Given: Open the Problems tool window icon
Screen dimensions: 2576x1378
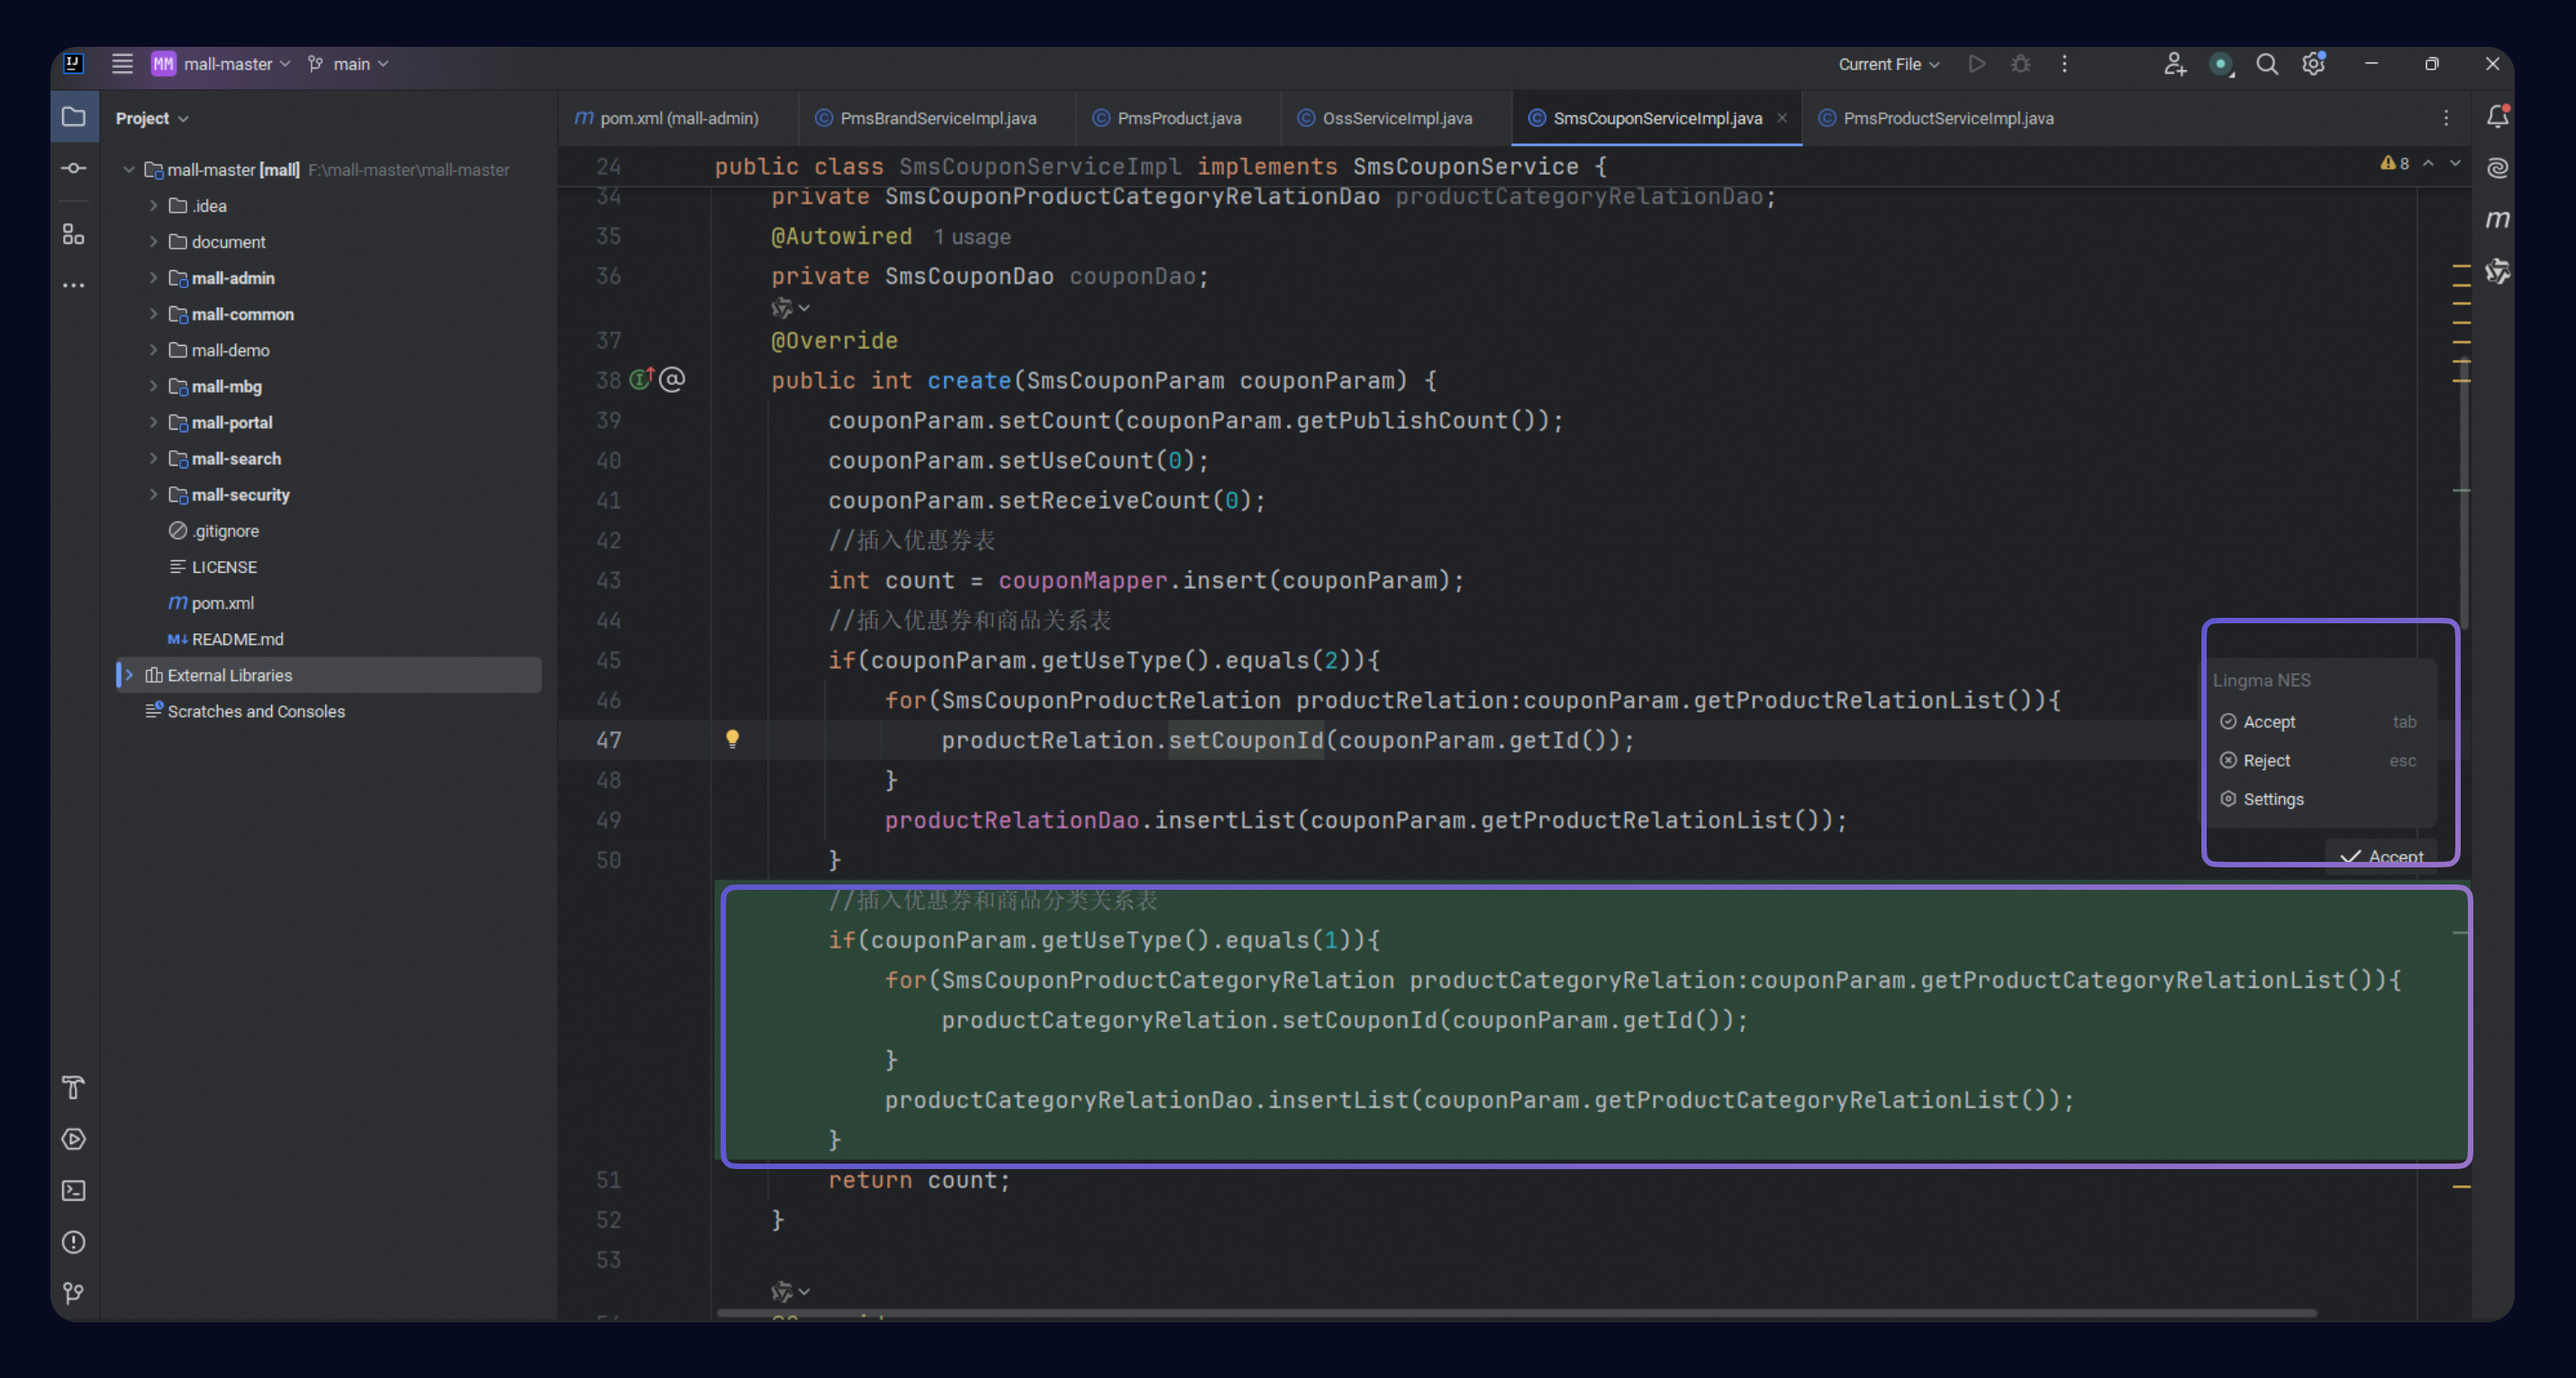Looking at the screenshot, I should [x=74, y=1242].
